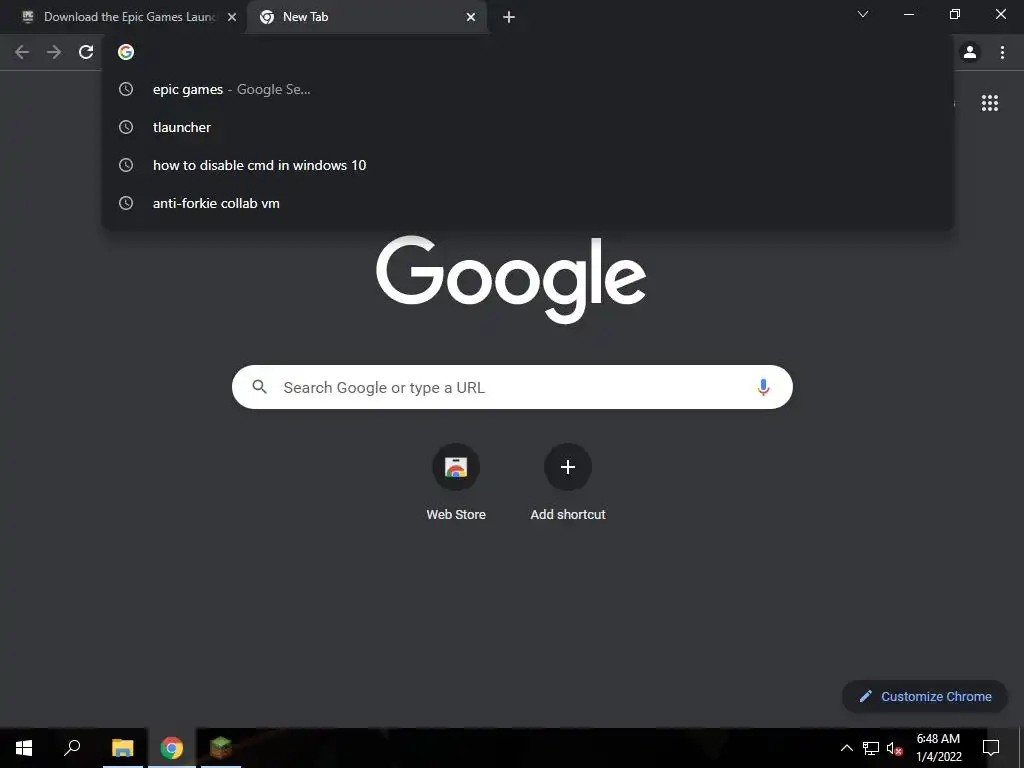
Task: Click the Google logo
Action: 511,279
